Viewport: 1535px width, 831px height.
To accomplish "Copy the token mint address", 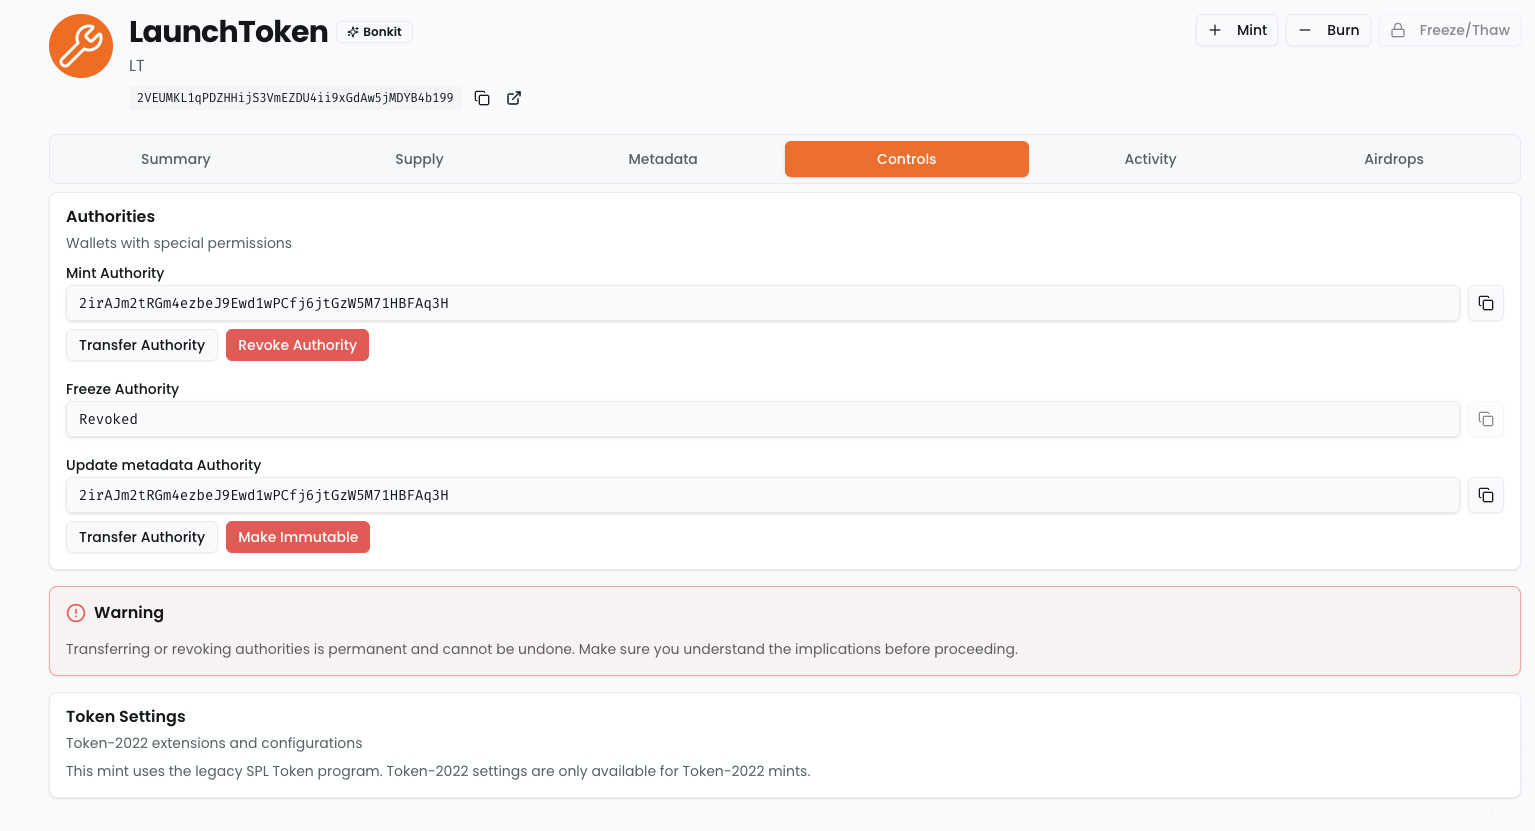I will (482, 98).
